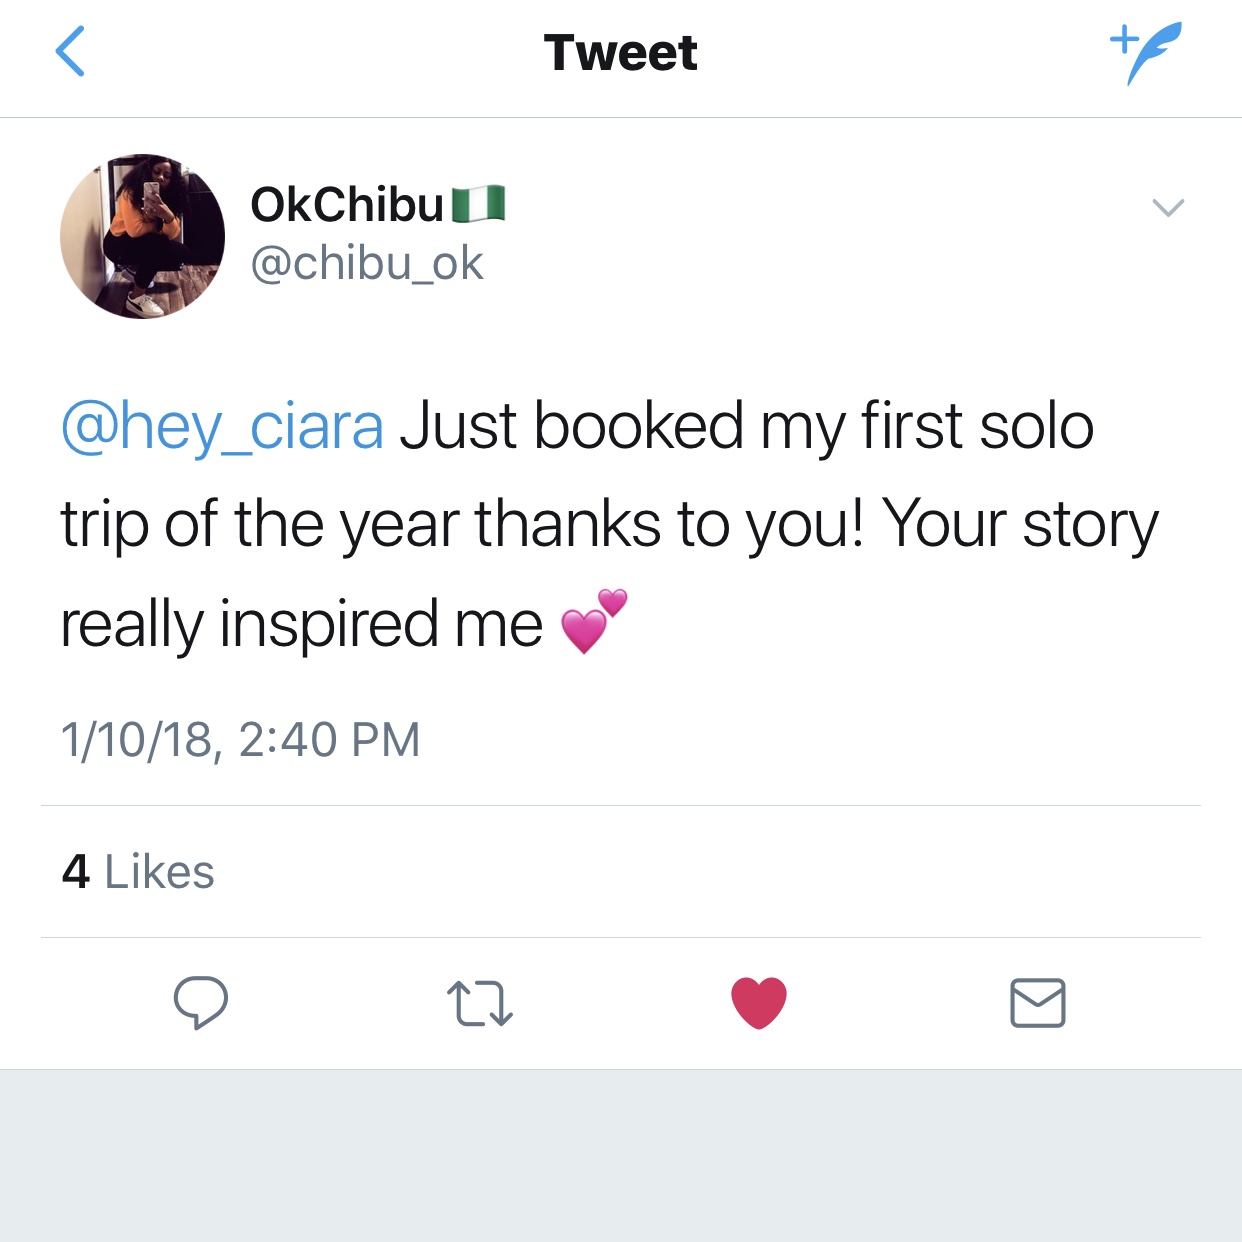1242x1242 pixels.
Task: Share tweet via envelope message icon
Action: point(1038,1003)
